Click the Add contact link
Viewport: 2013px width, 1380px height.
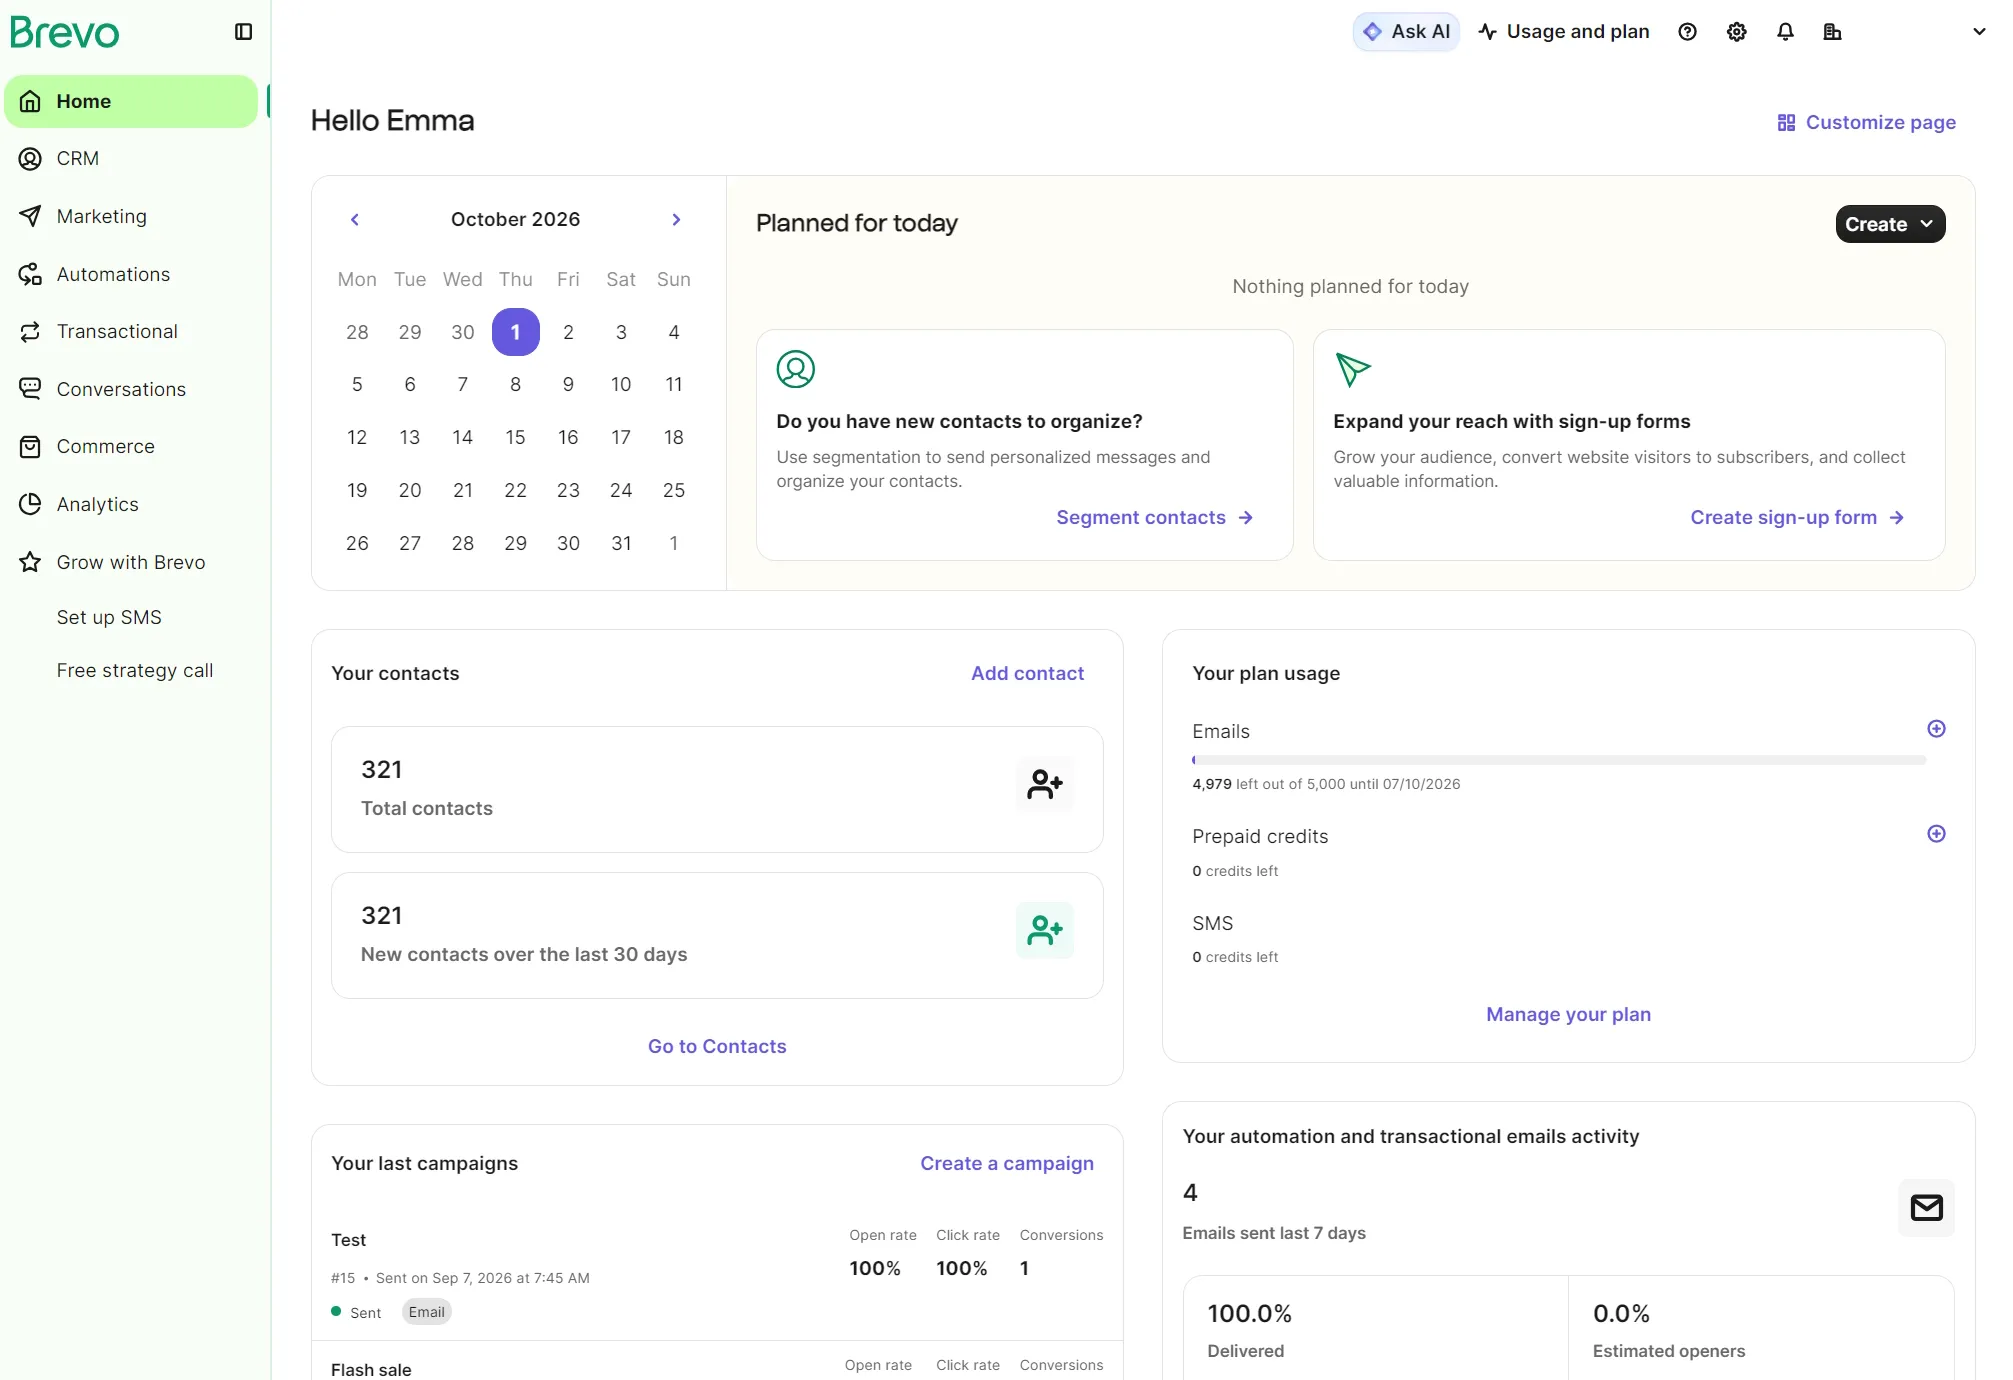click(x=1027, y=674)
